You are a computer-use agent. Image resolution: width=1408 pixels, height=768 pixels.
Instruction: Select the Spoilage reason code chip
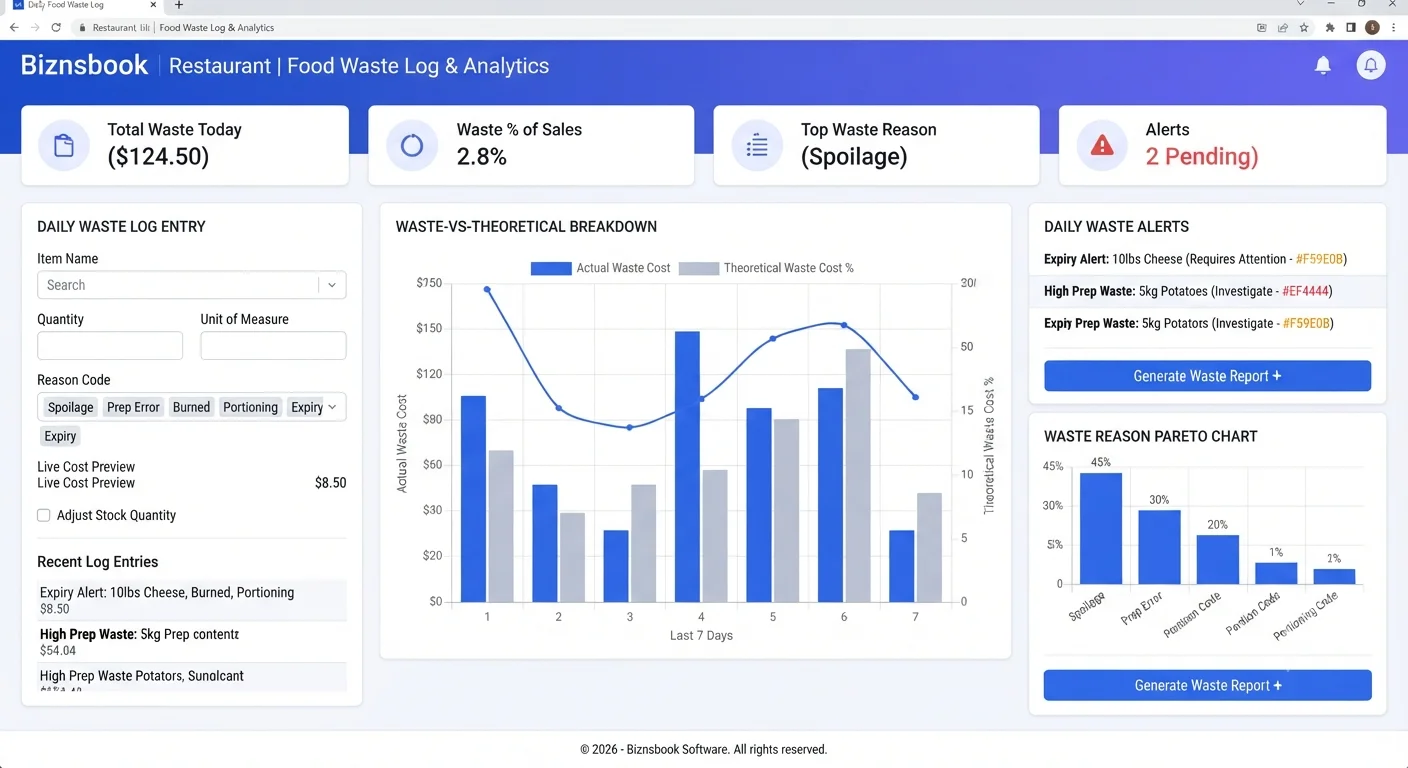[x=71, y=407]
